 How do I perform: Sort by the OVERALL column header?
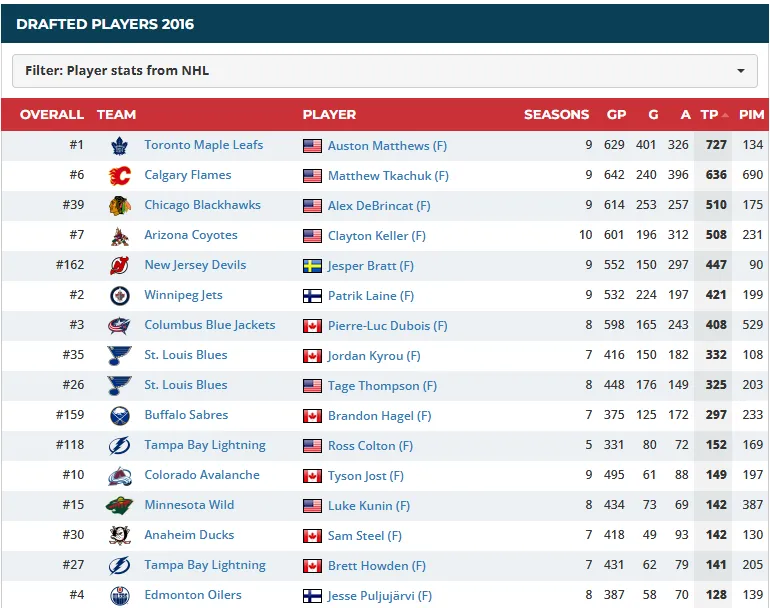(x=52, y=114)
